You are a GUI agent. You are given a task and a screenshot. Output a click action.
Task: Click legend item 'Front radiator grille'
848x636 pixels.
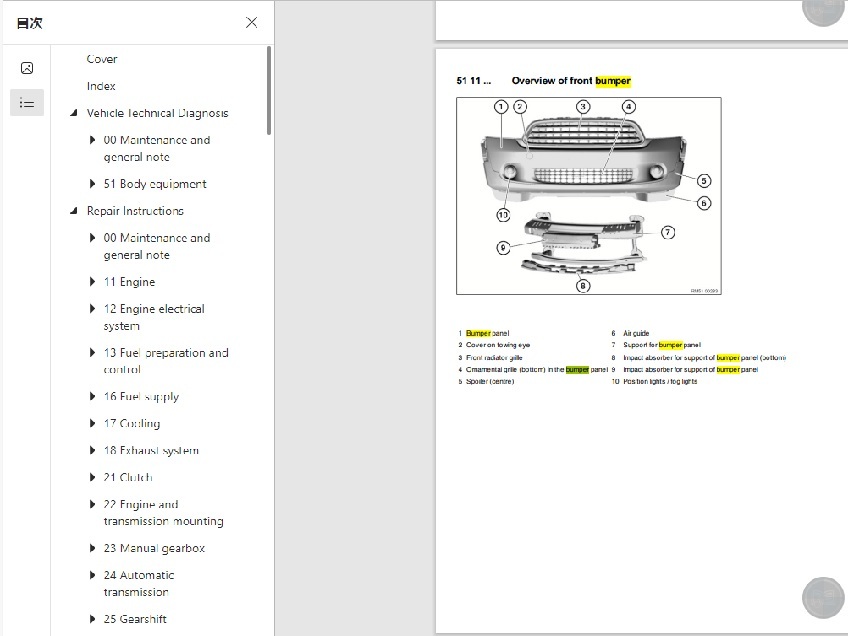click(494, 357)
